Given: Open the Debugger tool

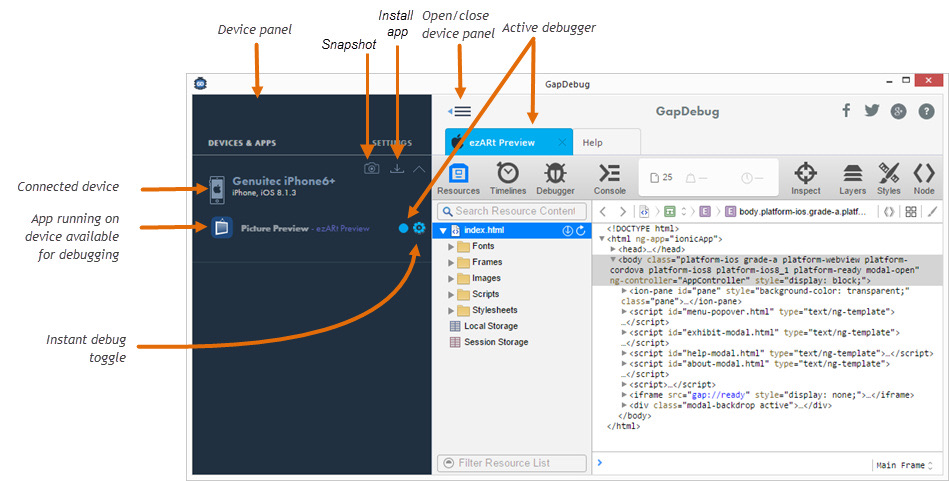Looking at the screenshot, I should tap(556, 178).
